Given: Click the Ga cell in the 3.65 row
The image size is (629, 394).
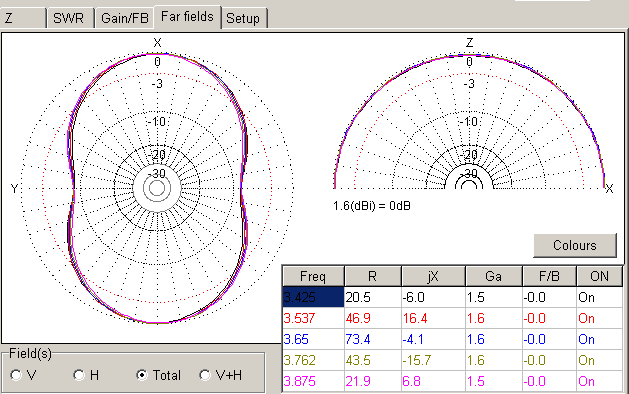Looking at the screenshot, I should [494, 339].
